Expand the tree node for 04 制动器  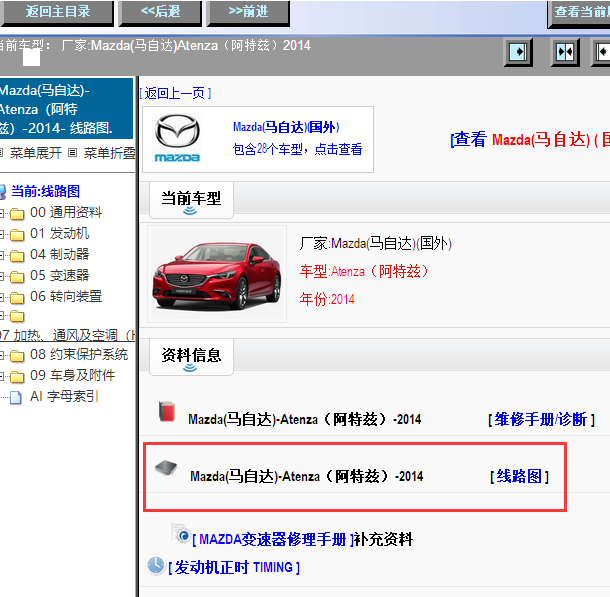click(x=2, y=255)
